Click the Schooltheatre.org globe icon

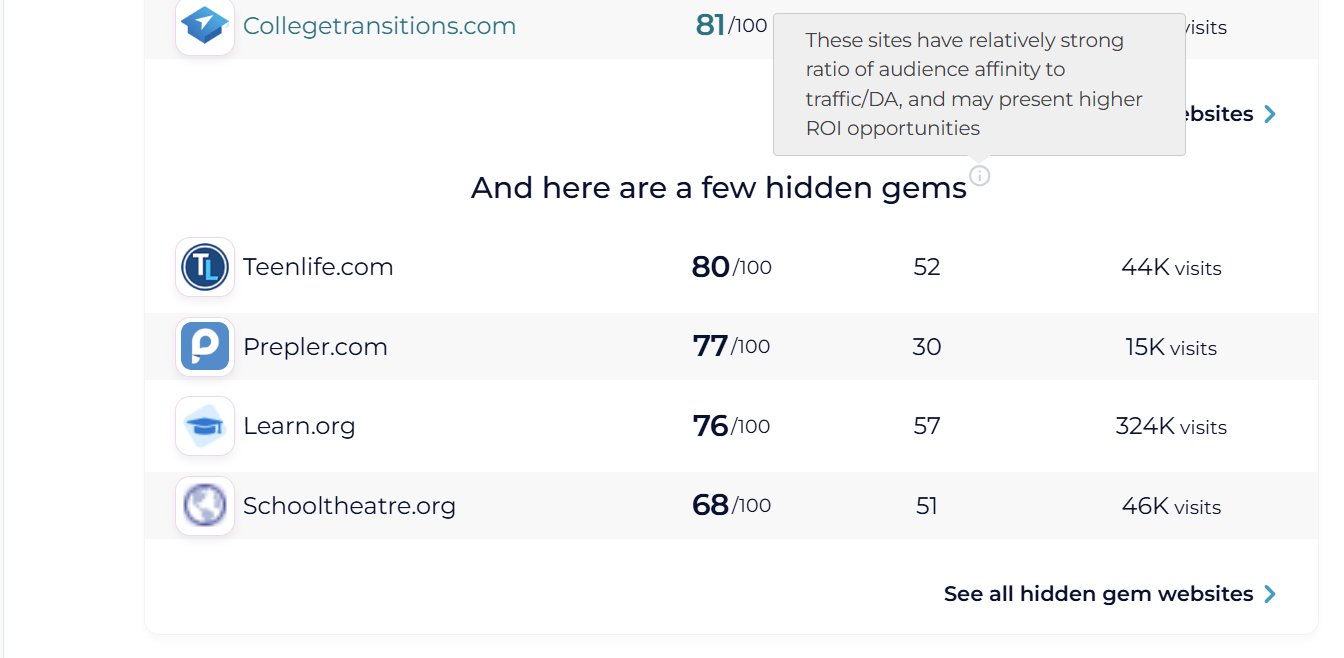205,505
